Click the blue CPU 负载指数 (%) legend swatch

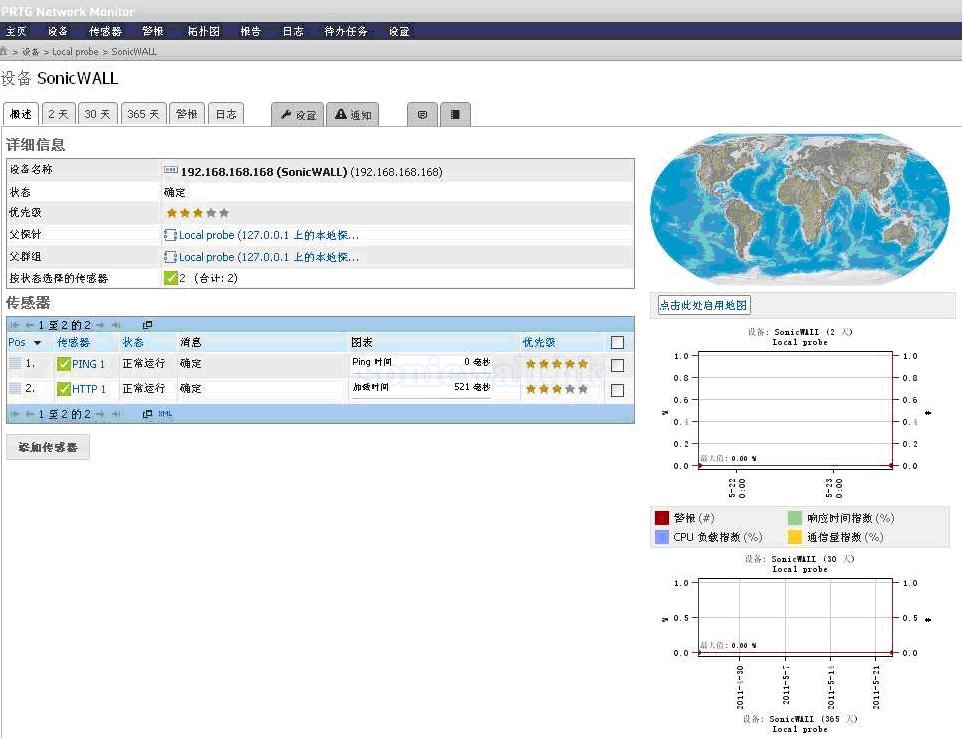pyautogui.click(x=662, y=537)
